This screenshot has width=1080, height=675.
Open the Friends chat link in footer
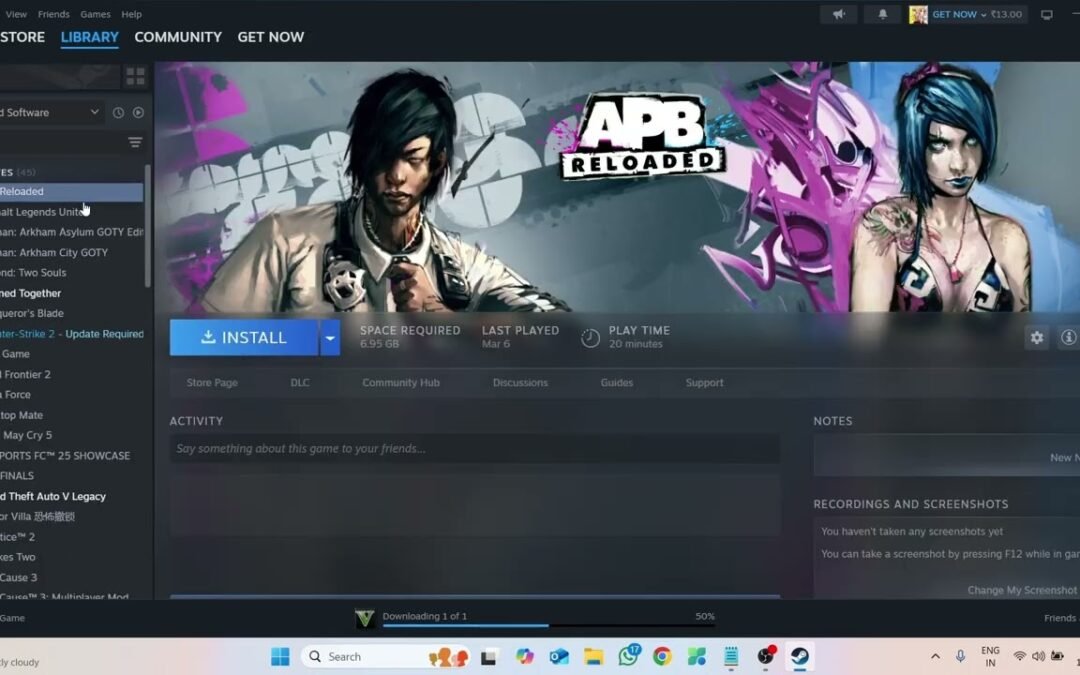click(1061, 618)
